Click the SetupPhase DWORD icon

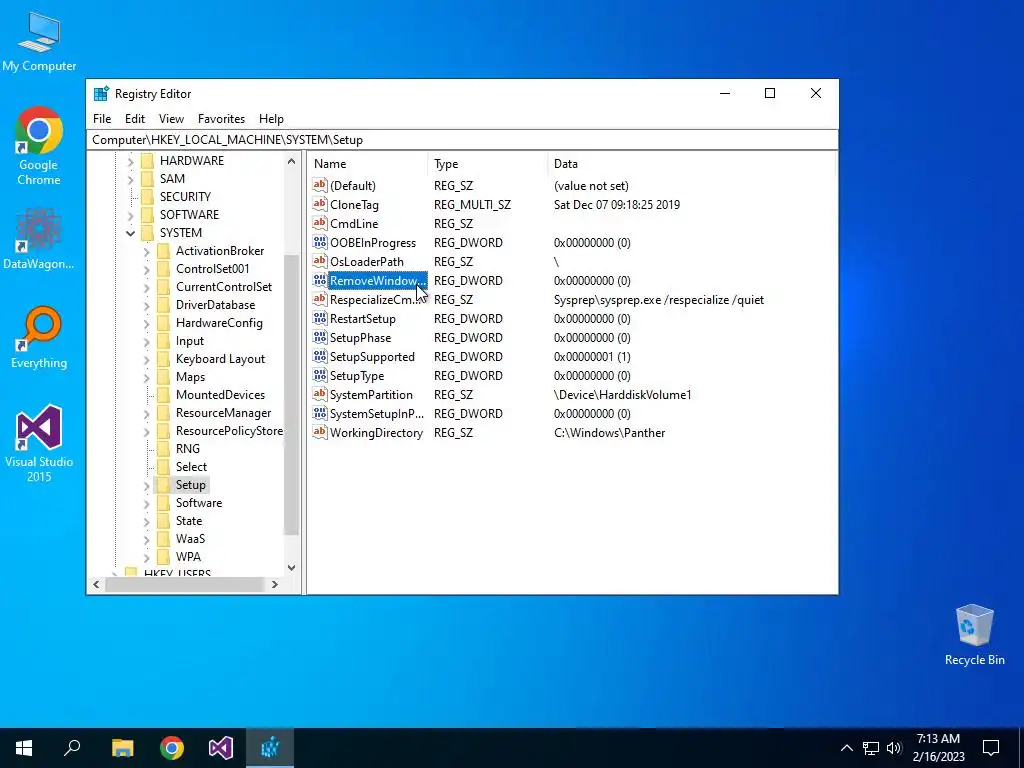click(x=319, y=338)
